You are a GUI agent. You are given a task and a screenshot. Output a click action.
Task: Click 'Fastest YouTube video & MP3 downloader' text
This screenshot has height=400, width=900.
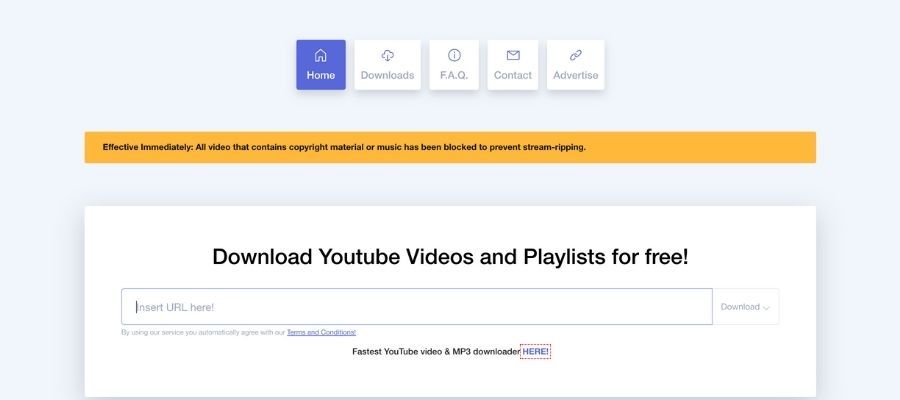tap(436, 352)
